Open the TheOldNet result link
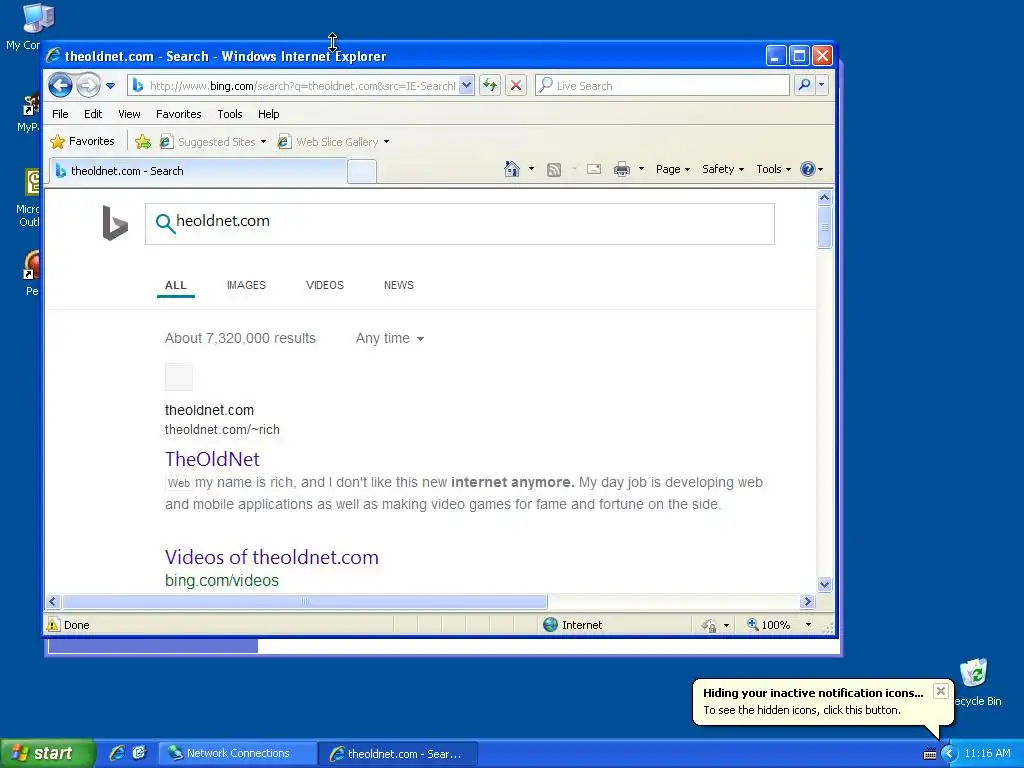The image size is (1024, 768). pos(212,459)
